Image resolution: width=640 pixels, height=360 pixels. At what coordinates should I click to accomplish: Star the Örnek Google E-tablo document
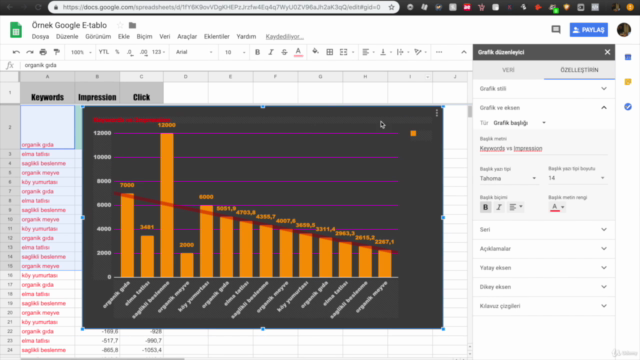point(120,25)
